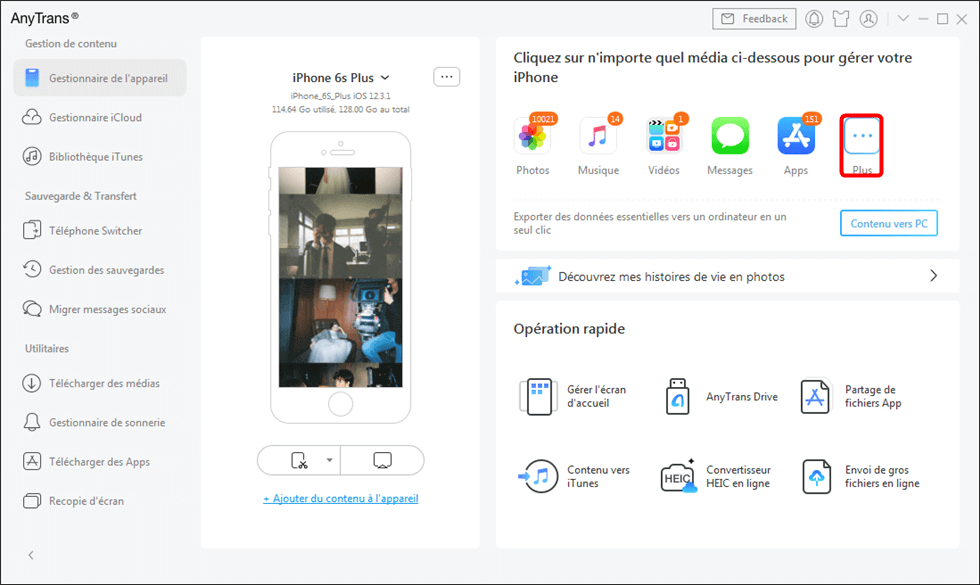
Task: Open Partage de fichiers App icon
Action: tap(816, 396)
